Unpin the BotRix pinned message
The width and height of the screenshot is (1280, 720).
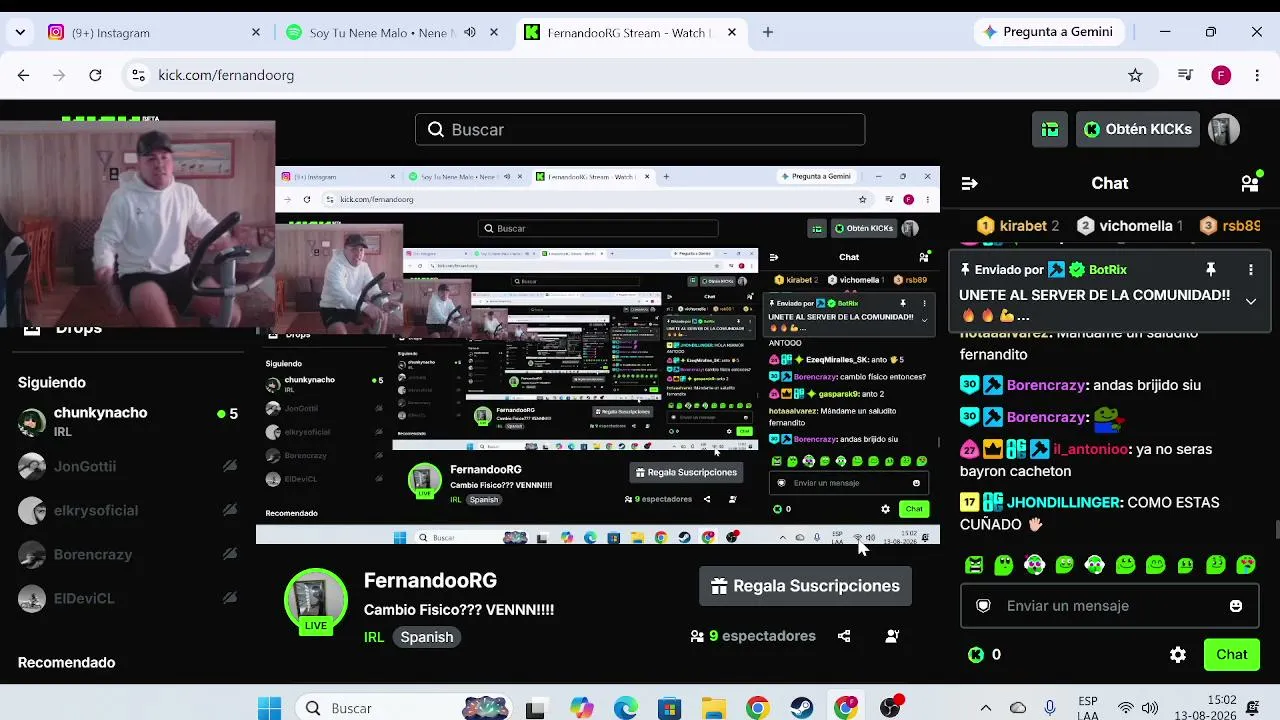point(1210,270)
